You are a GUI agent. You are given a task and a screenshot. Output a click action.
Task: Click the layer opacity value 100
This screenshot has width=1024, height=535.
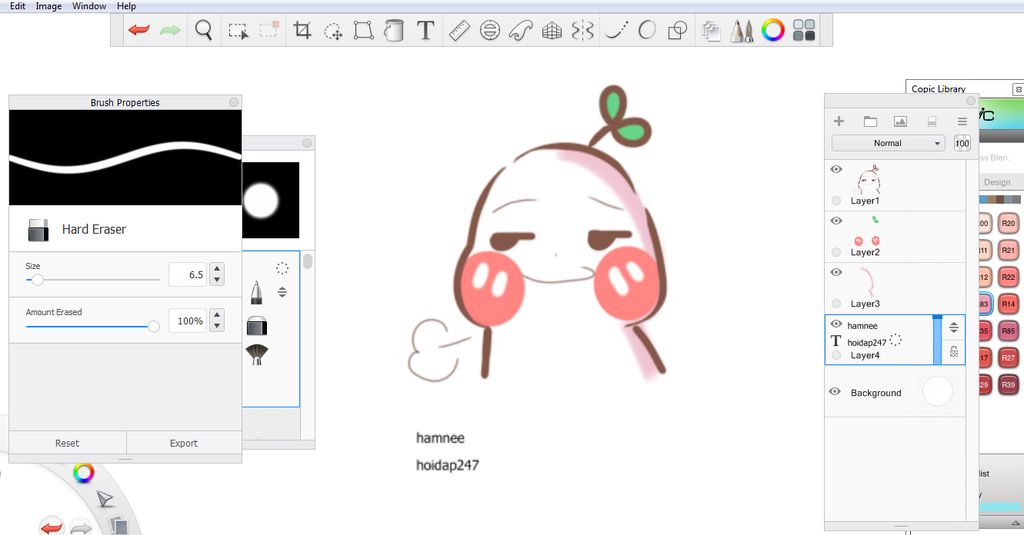coord(962,143)
